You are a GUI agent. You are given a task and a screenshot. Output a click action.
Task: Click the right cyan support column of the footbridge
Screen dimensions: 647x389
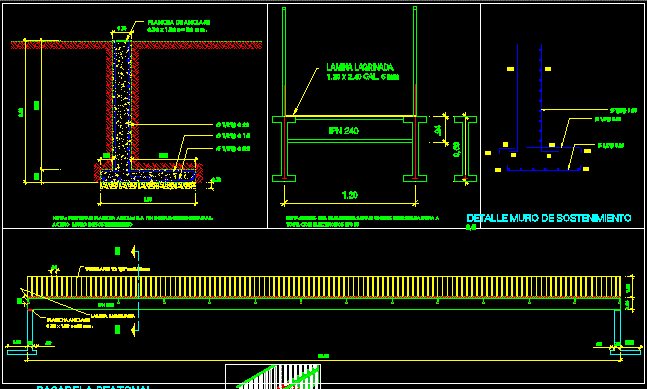(x=617, y=327)
